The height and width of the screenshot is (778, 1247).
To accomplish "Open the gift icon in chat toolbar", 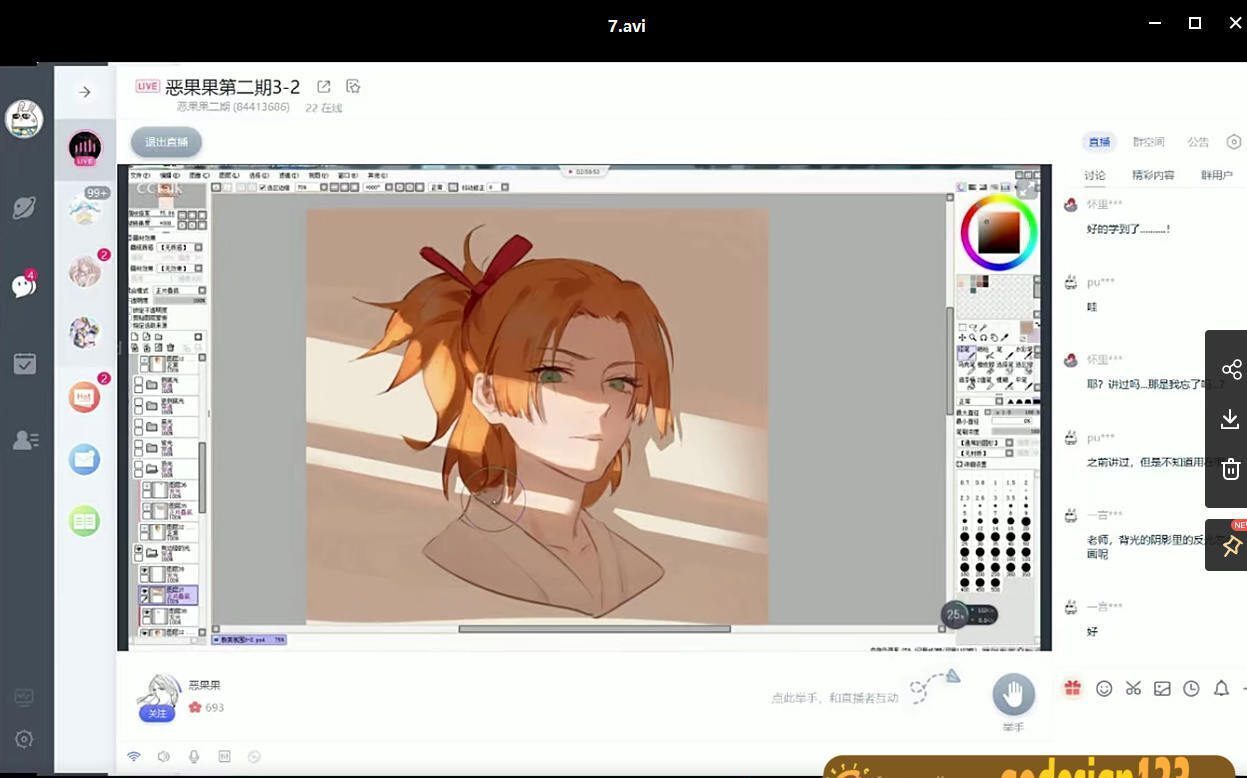I will click(x=1072, y=688).
